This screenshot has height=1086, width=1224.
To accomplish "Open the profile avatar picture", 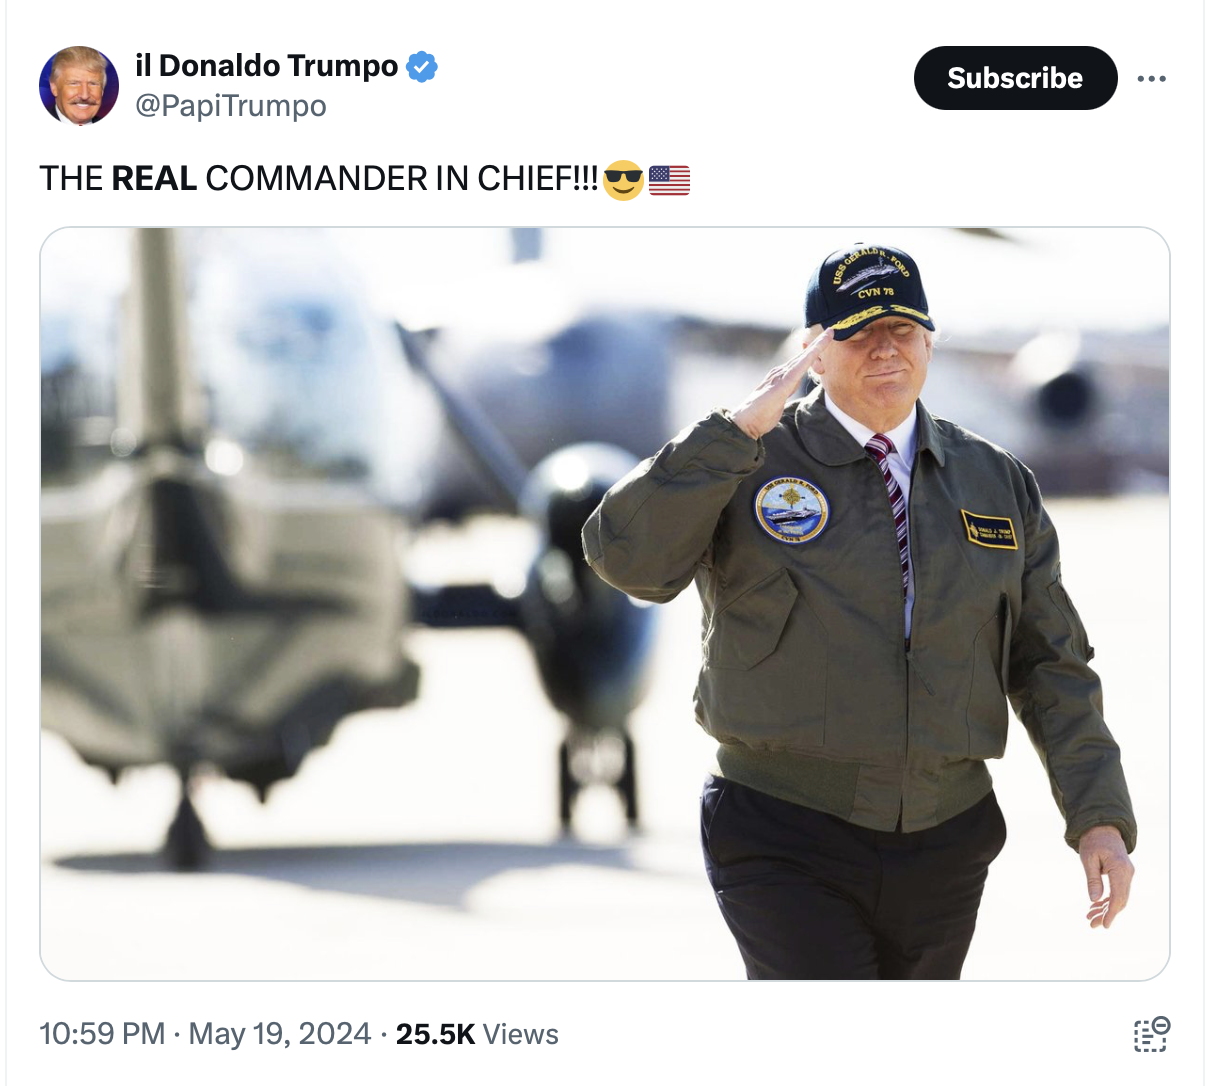I will click(79, 85).
